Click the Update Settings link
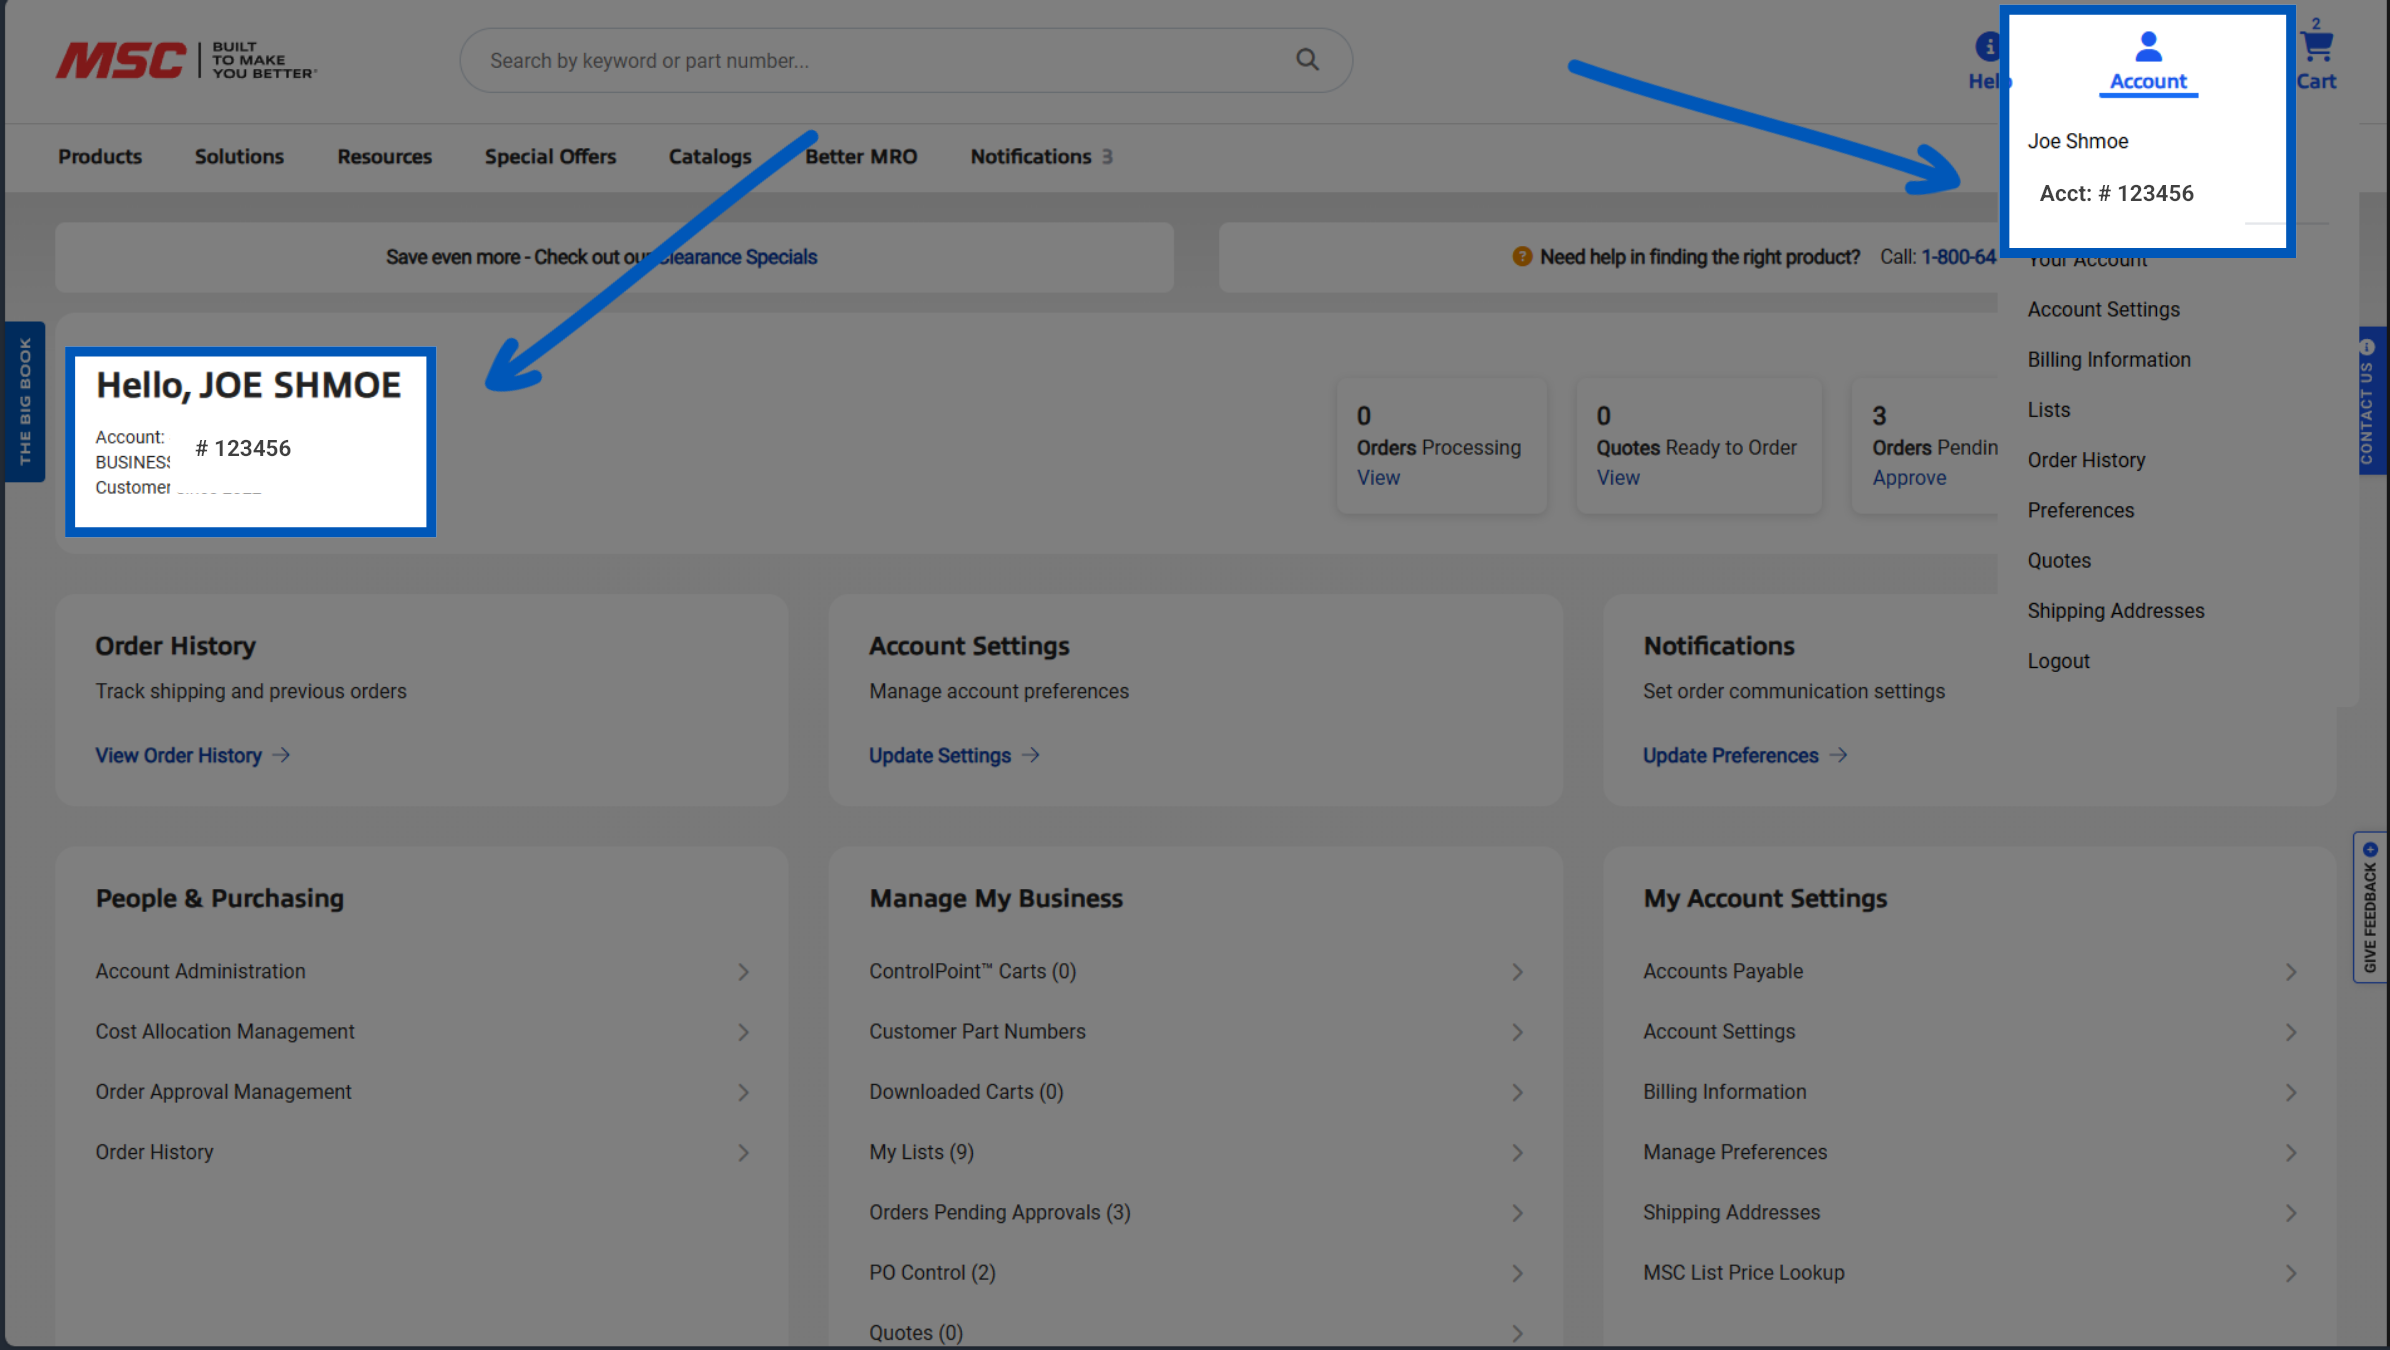The image size is (2390, 1350). [940, 755]
